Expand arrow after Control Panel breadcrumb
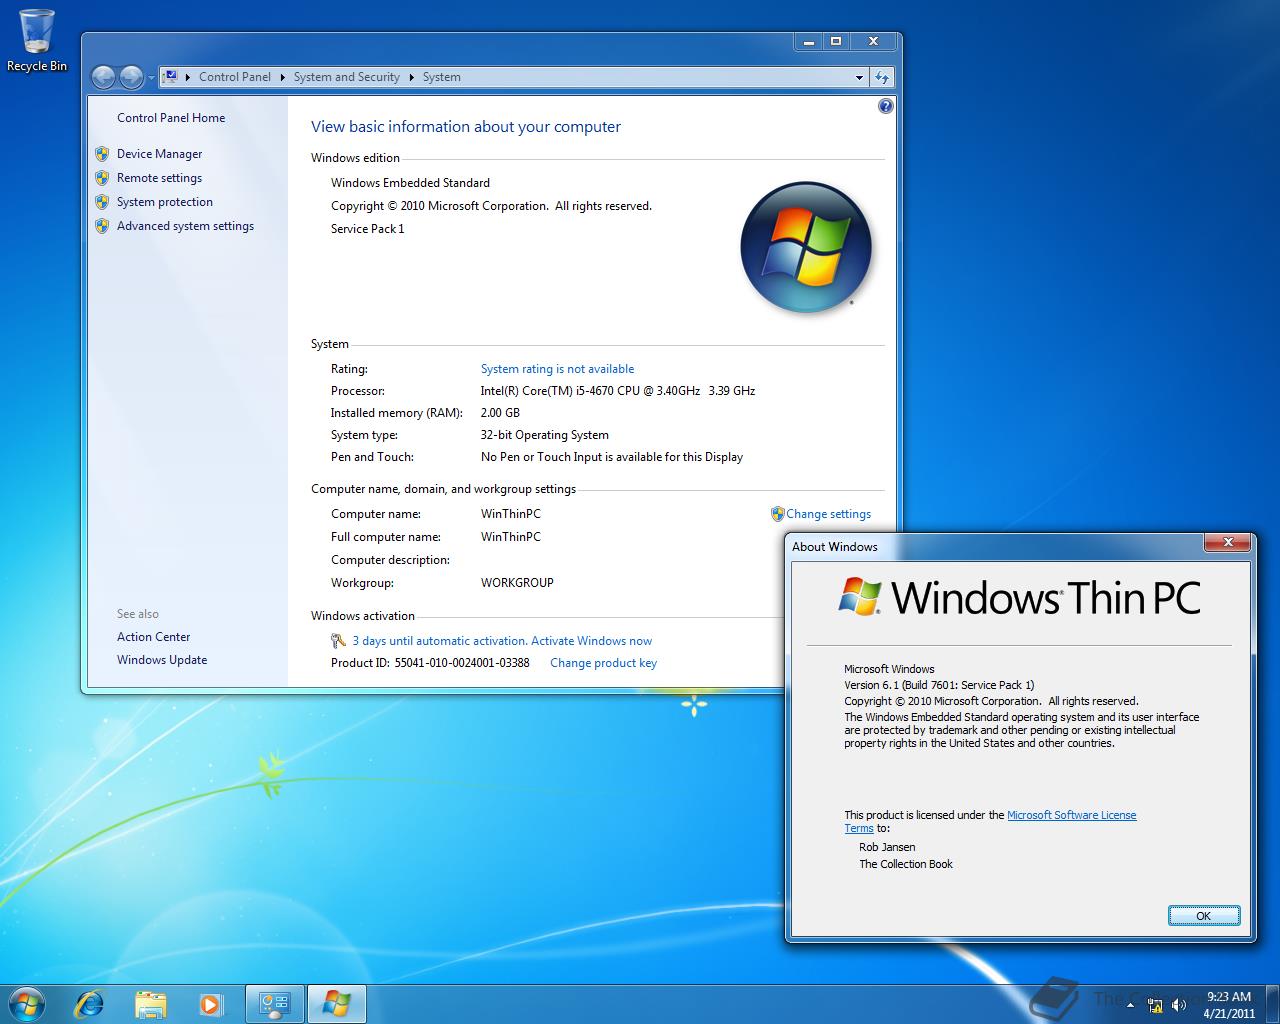 pyautogui.click(x=282, y=77)
